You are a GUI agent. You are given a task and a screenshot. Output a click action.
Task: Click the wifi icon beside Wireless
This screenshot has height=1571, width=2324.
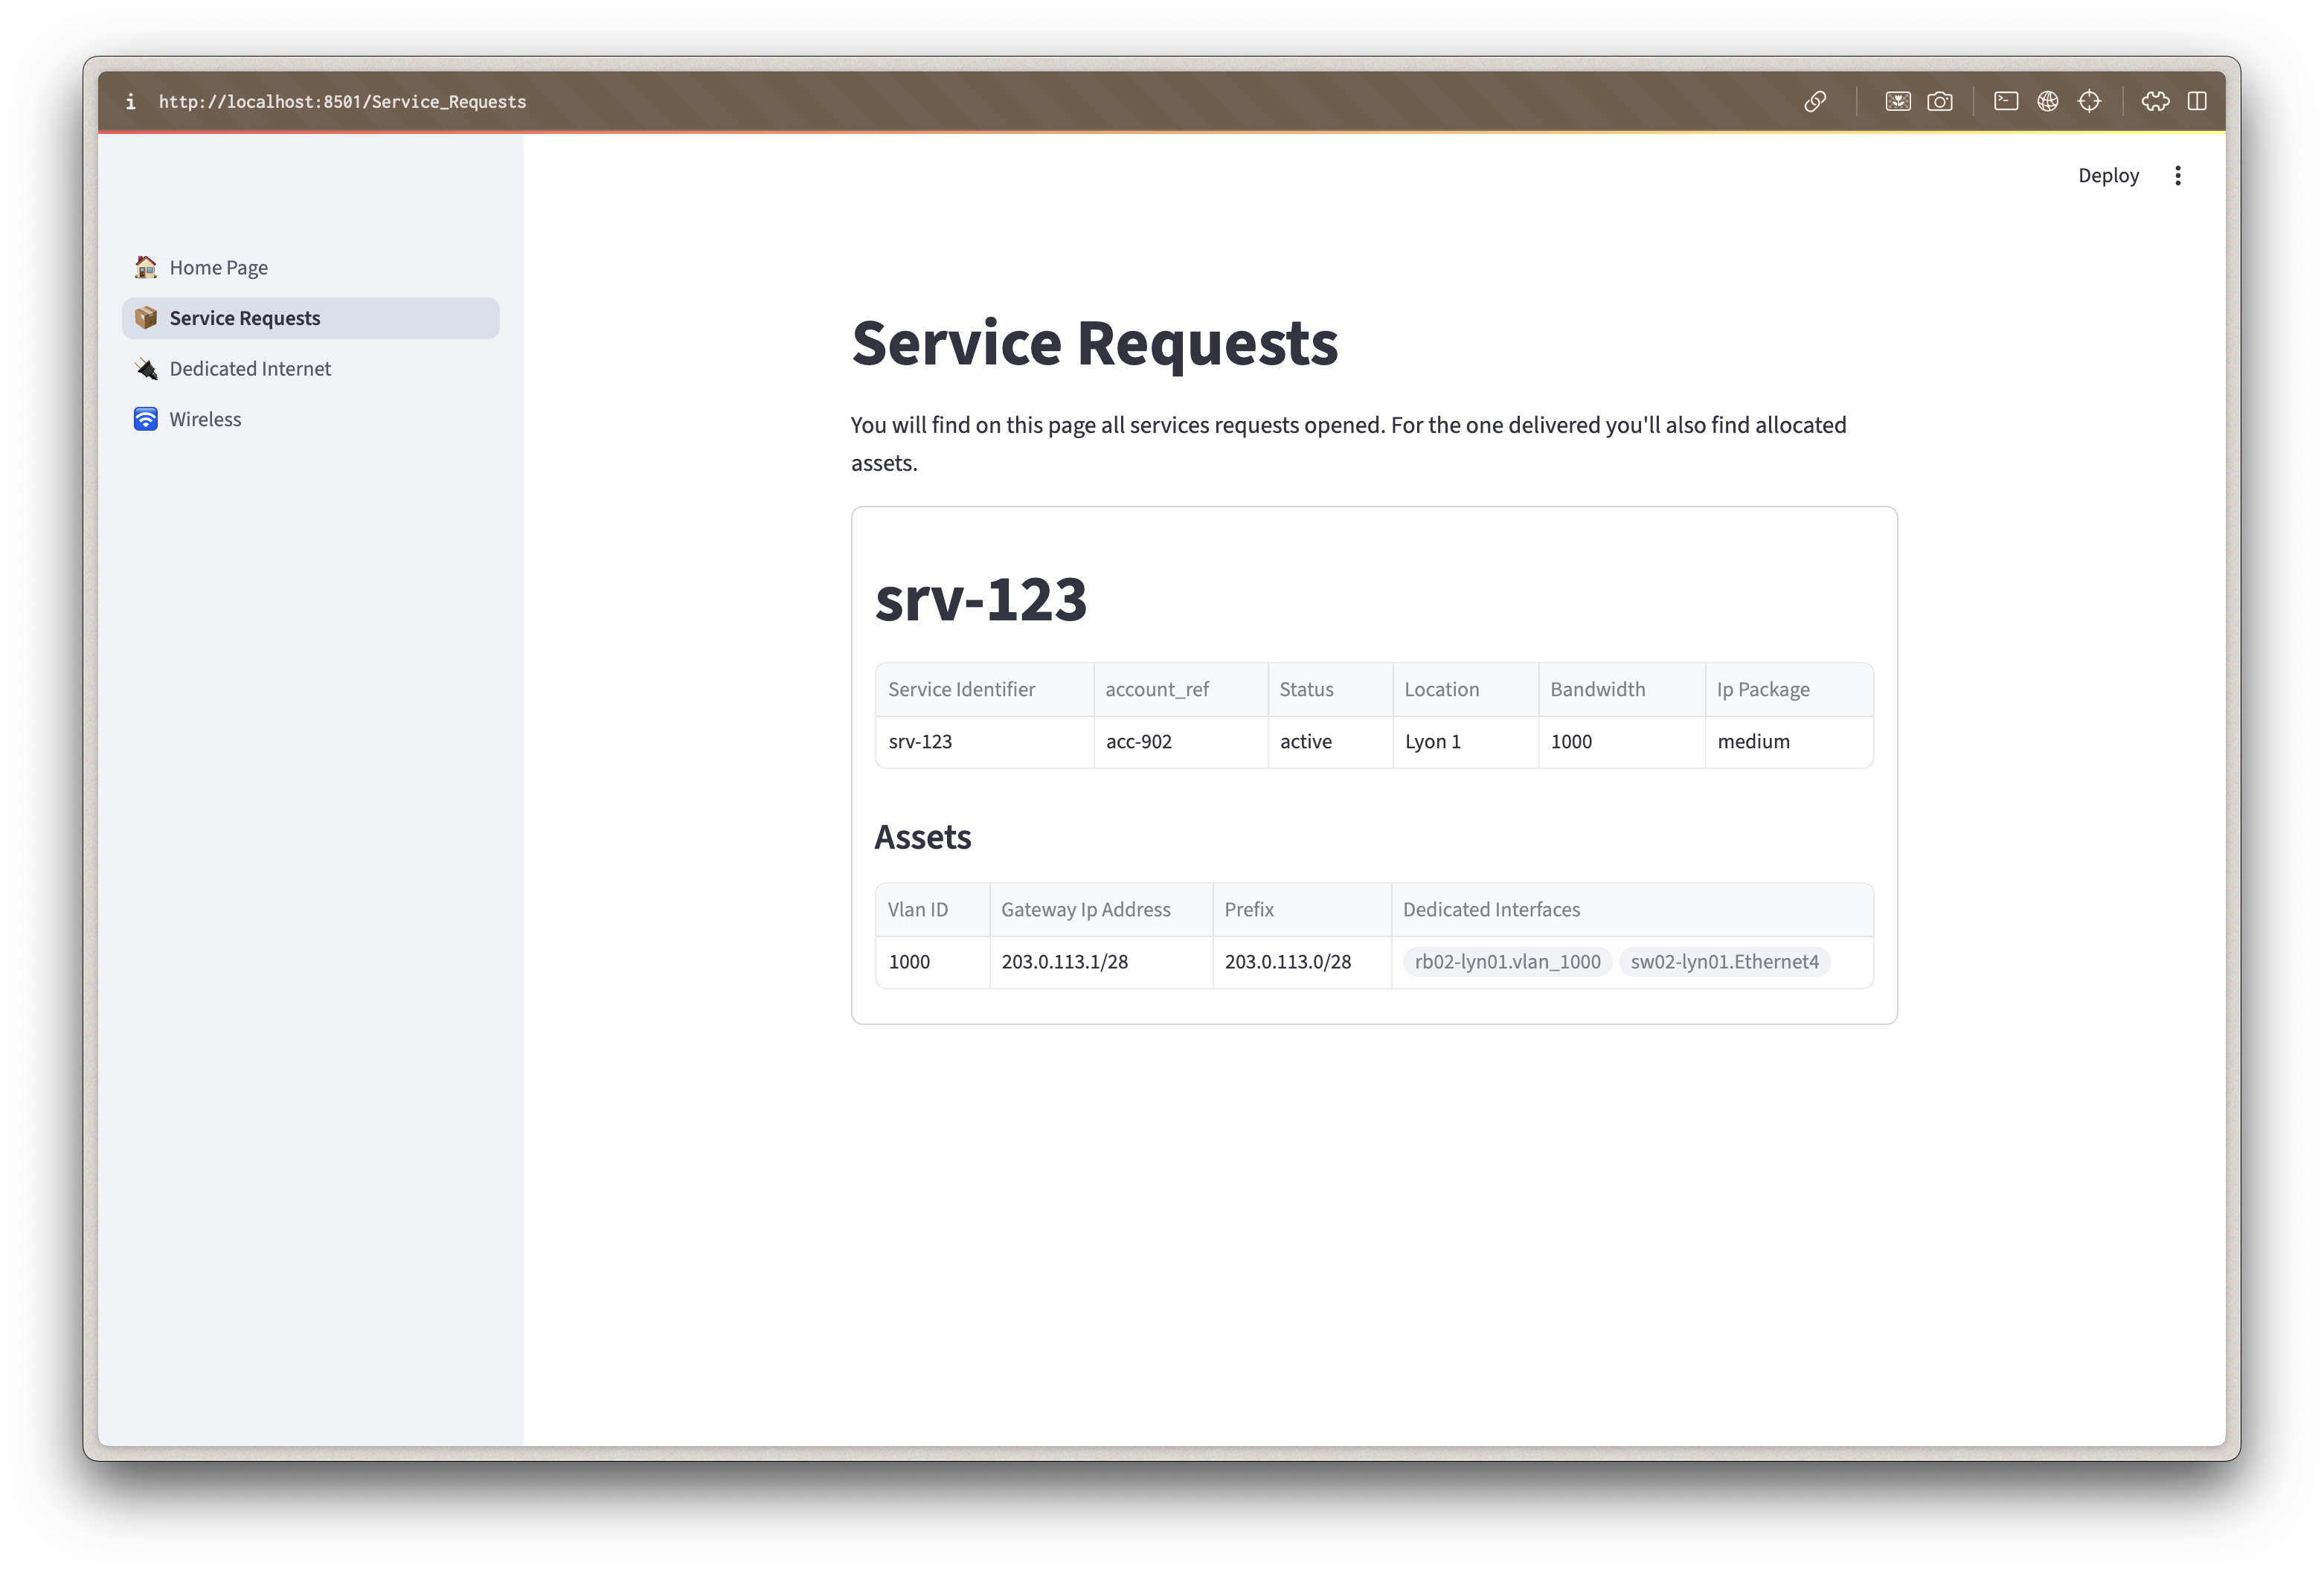click(145, 419)
